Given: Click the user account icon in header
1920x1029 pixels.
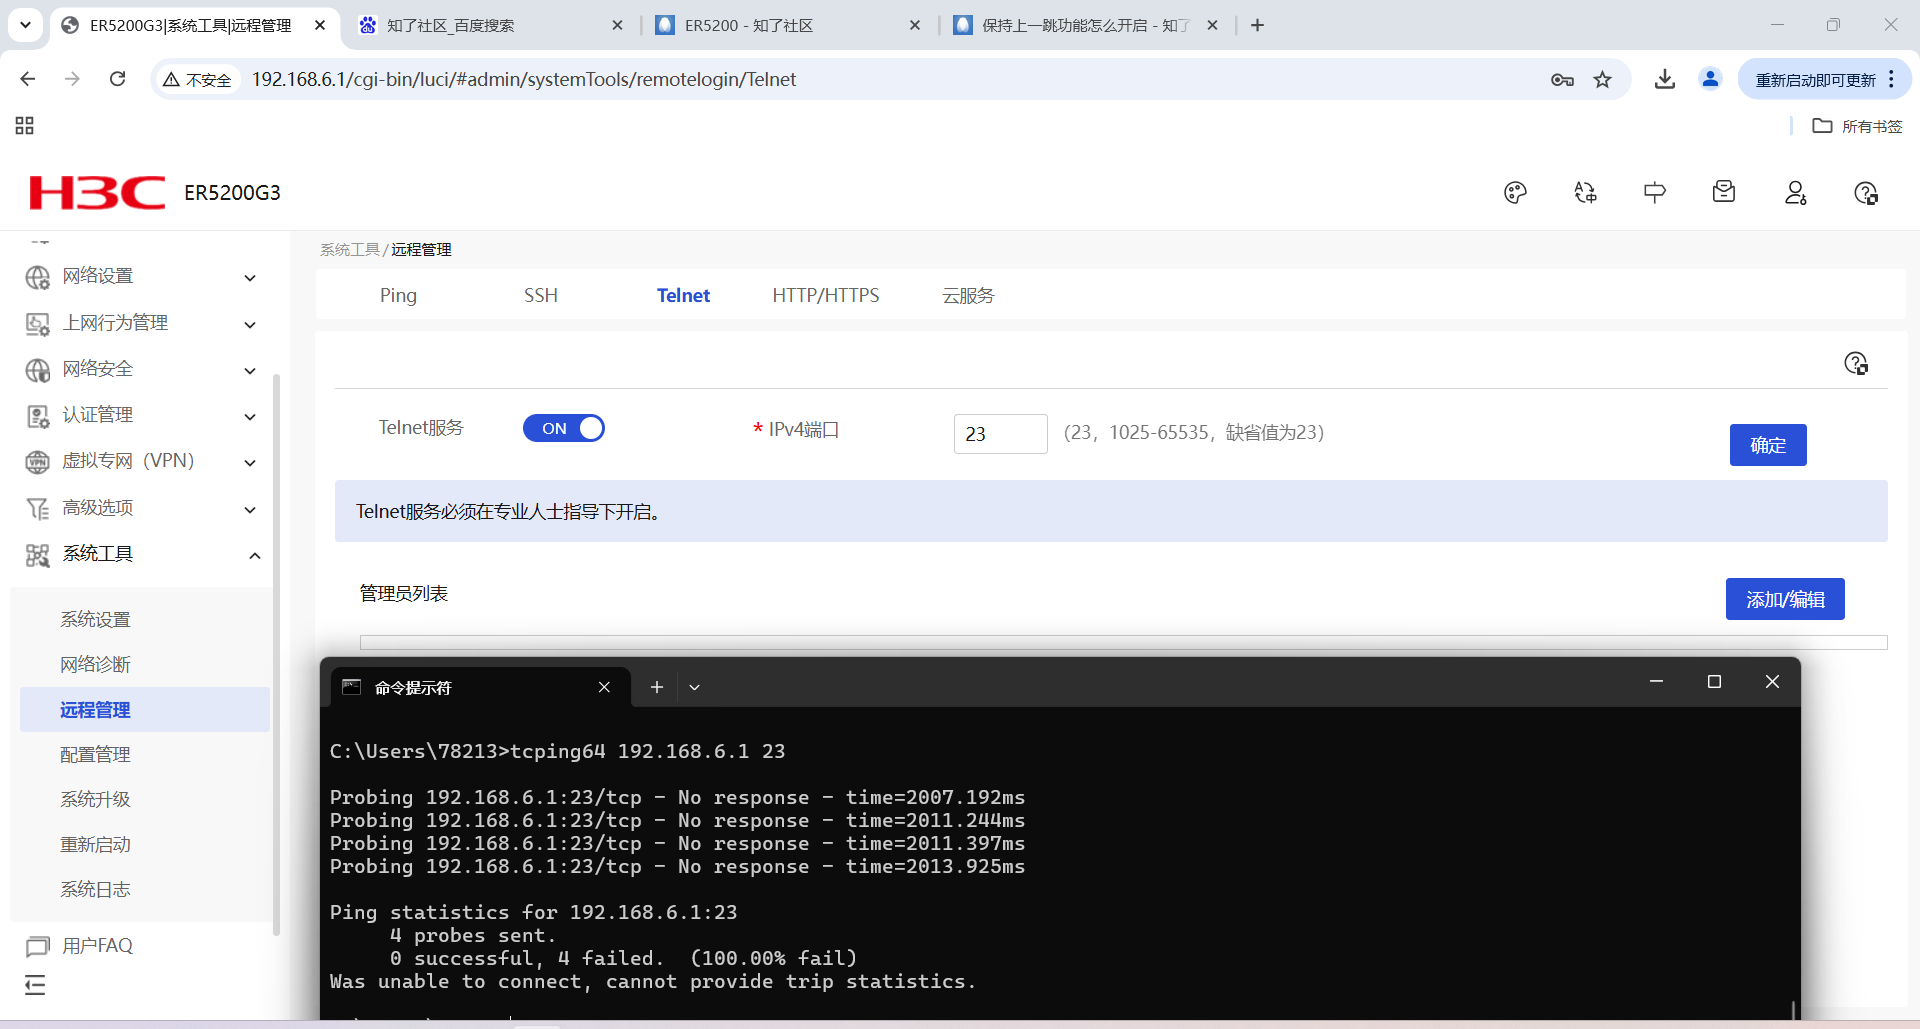Looking at the screenshot, I should (x=1796, y=193).
